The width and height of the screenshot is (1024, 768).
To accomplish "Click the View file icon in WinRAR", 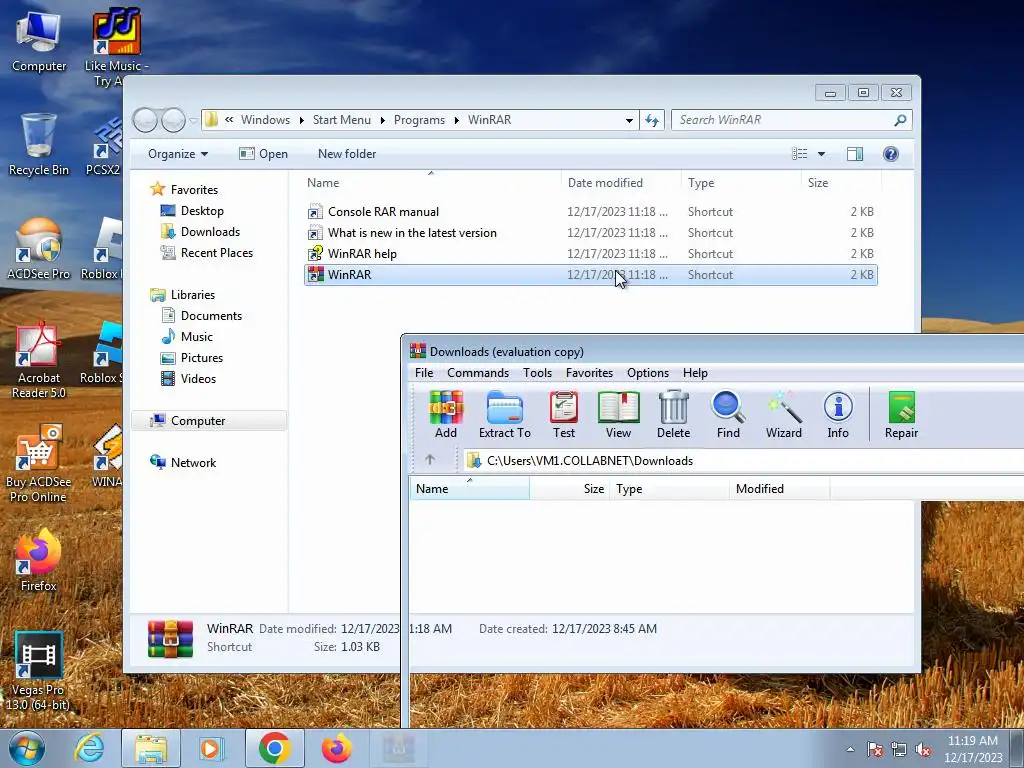I will 618,414.
